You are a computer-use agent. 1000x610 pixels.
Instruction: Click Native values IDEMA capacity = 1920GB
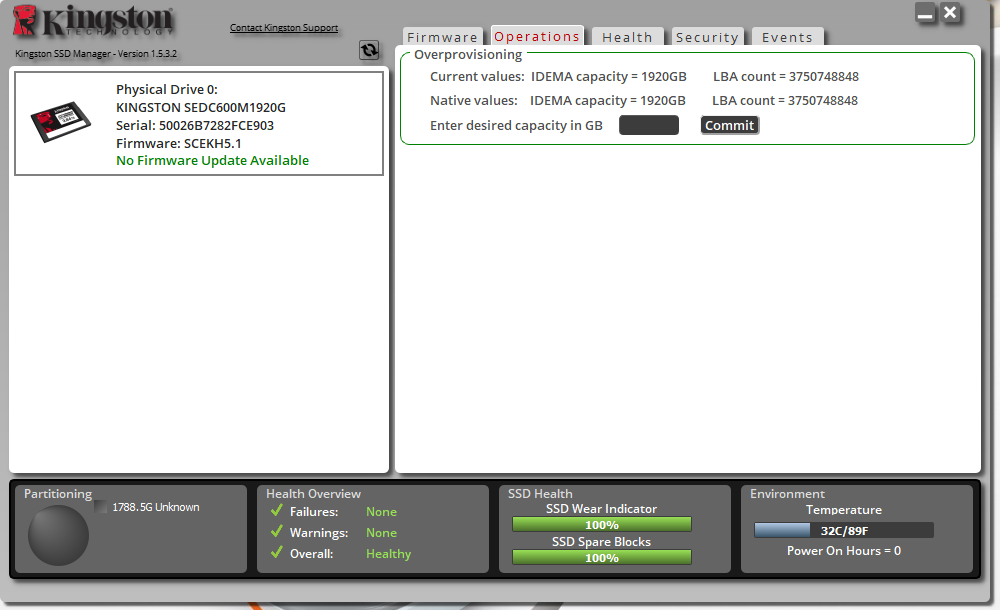click(607, 101)
